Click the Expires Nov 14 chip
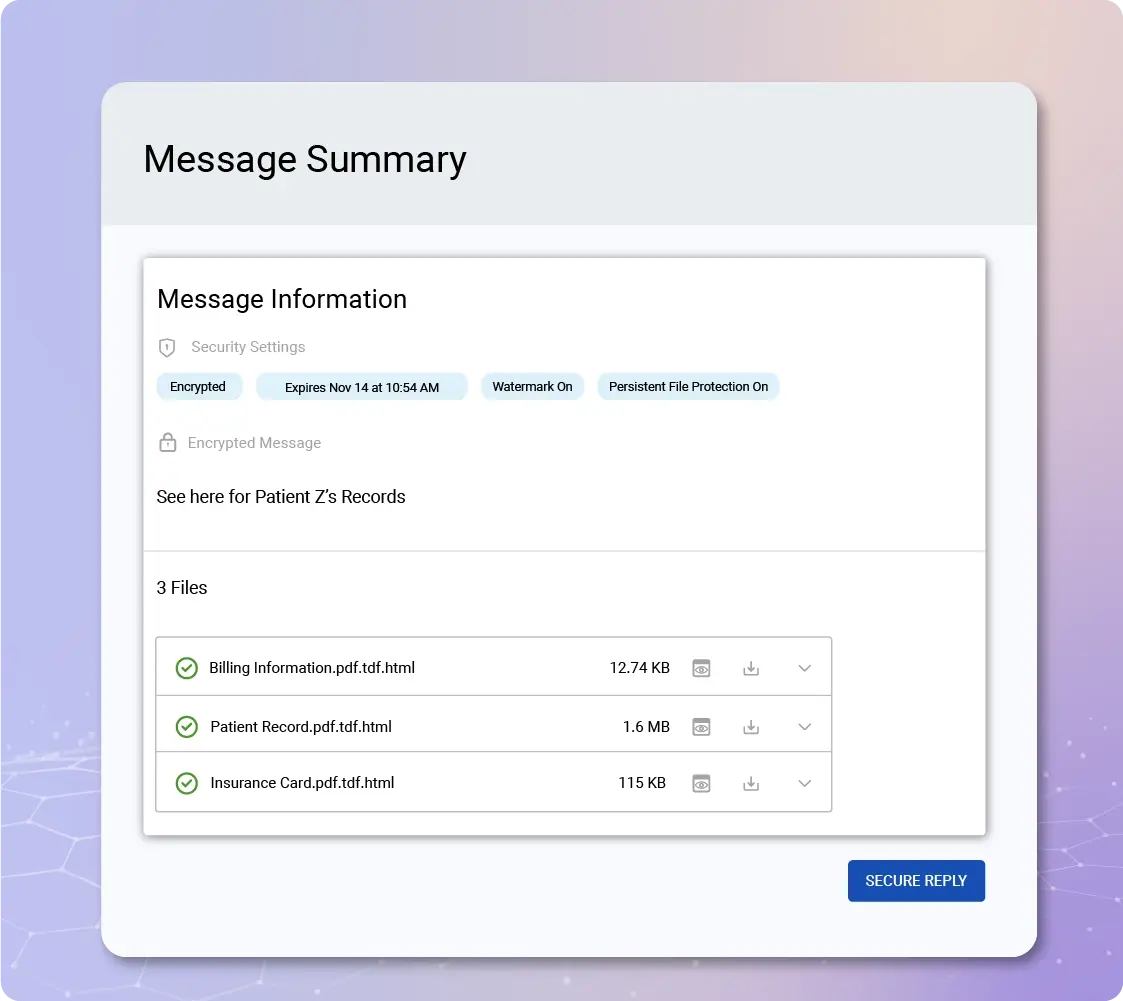Screen dimensions: 1123x1001 362,386
